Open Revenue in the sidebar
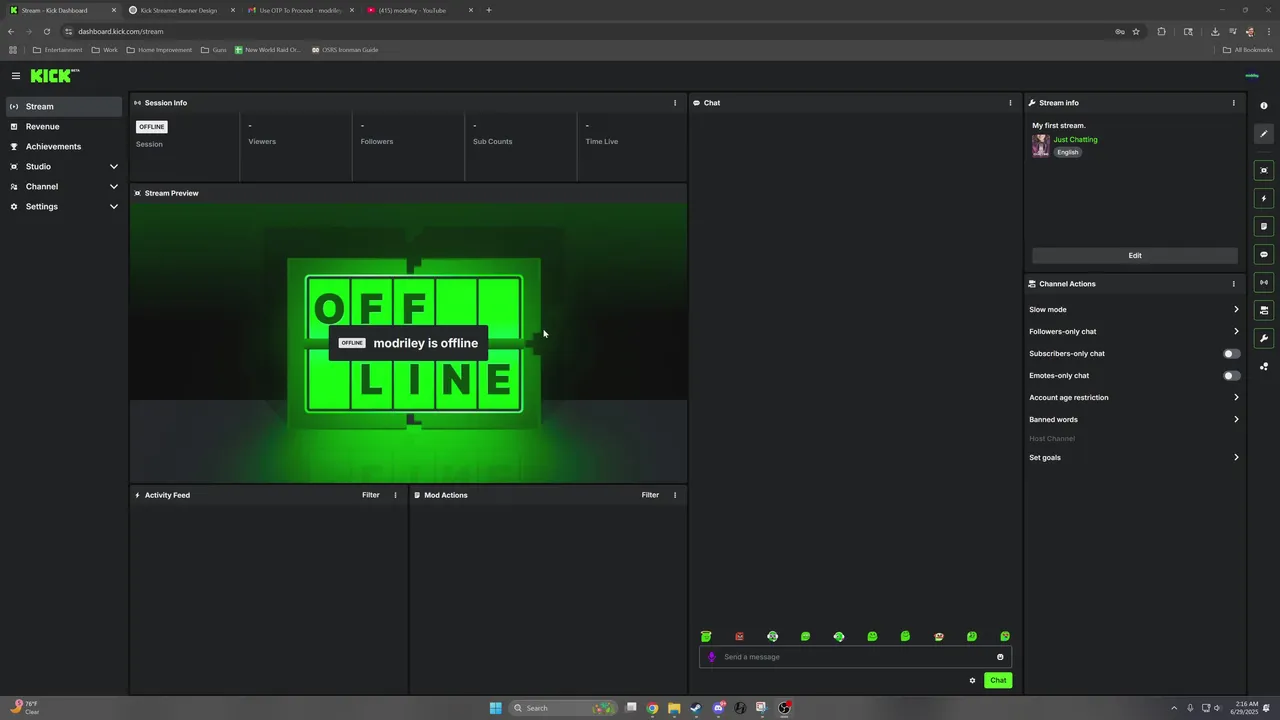 pos(64,127)
